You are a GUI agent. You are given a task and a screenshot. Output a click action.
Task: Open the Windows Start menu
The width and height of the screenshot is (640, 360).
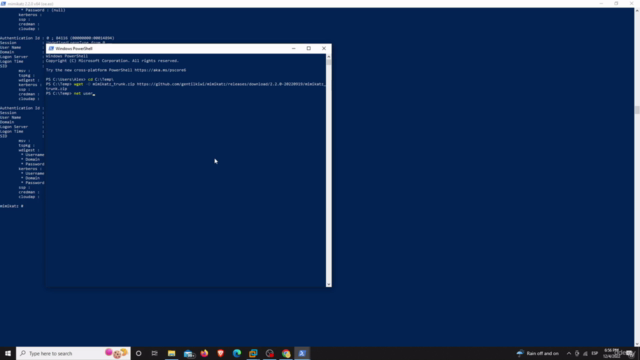click(8, 353)
